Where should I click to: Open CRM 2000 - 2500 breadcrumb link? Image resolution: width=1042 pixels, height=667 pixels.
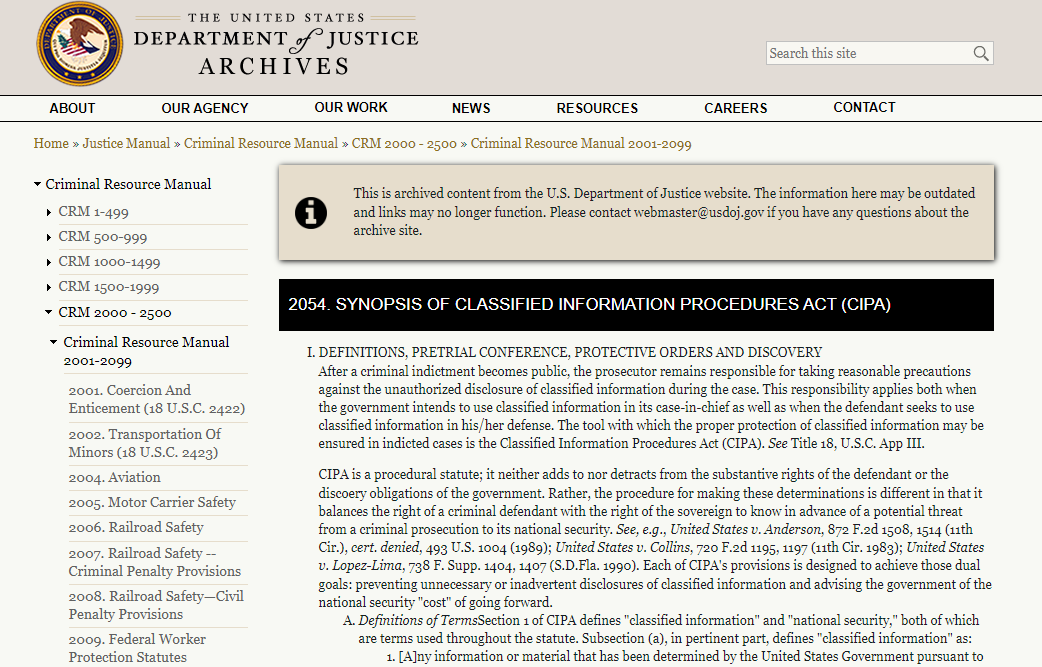point(404,143)
